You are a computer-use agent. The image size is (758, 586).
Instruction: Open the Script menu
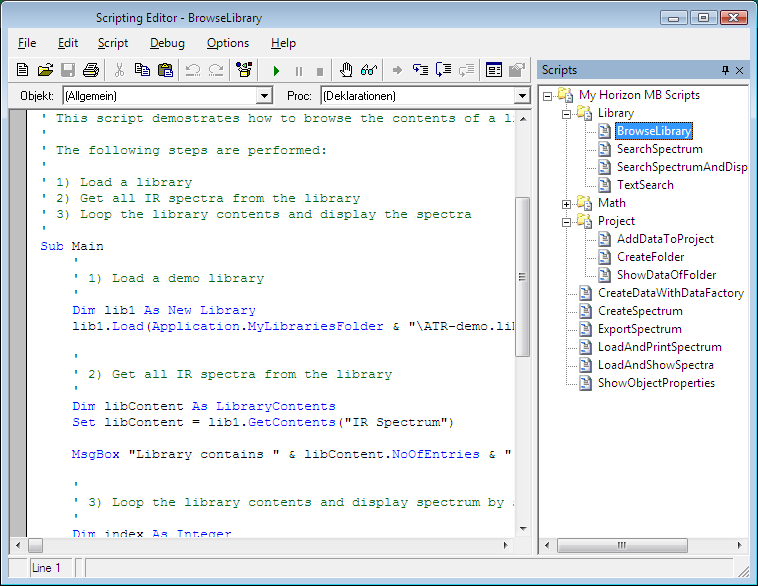pos(113,43)
